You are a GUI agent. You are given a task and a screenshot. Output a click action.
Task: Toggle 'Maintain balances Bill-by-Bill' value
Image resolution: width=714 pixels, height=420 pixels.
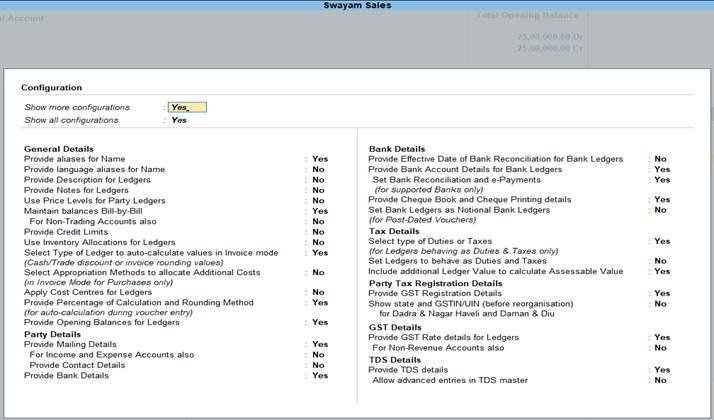(x=319, y=211)
